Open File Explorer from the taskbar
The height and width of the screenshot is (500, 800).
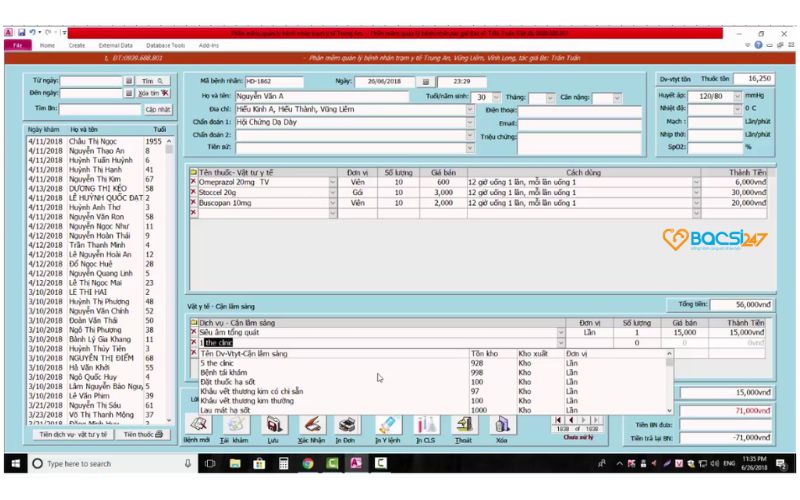pos(235,463)
